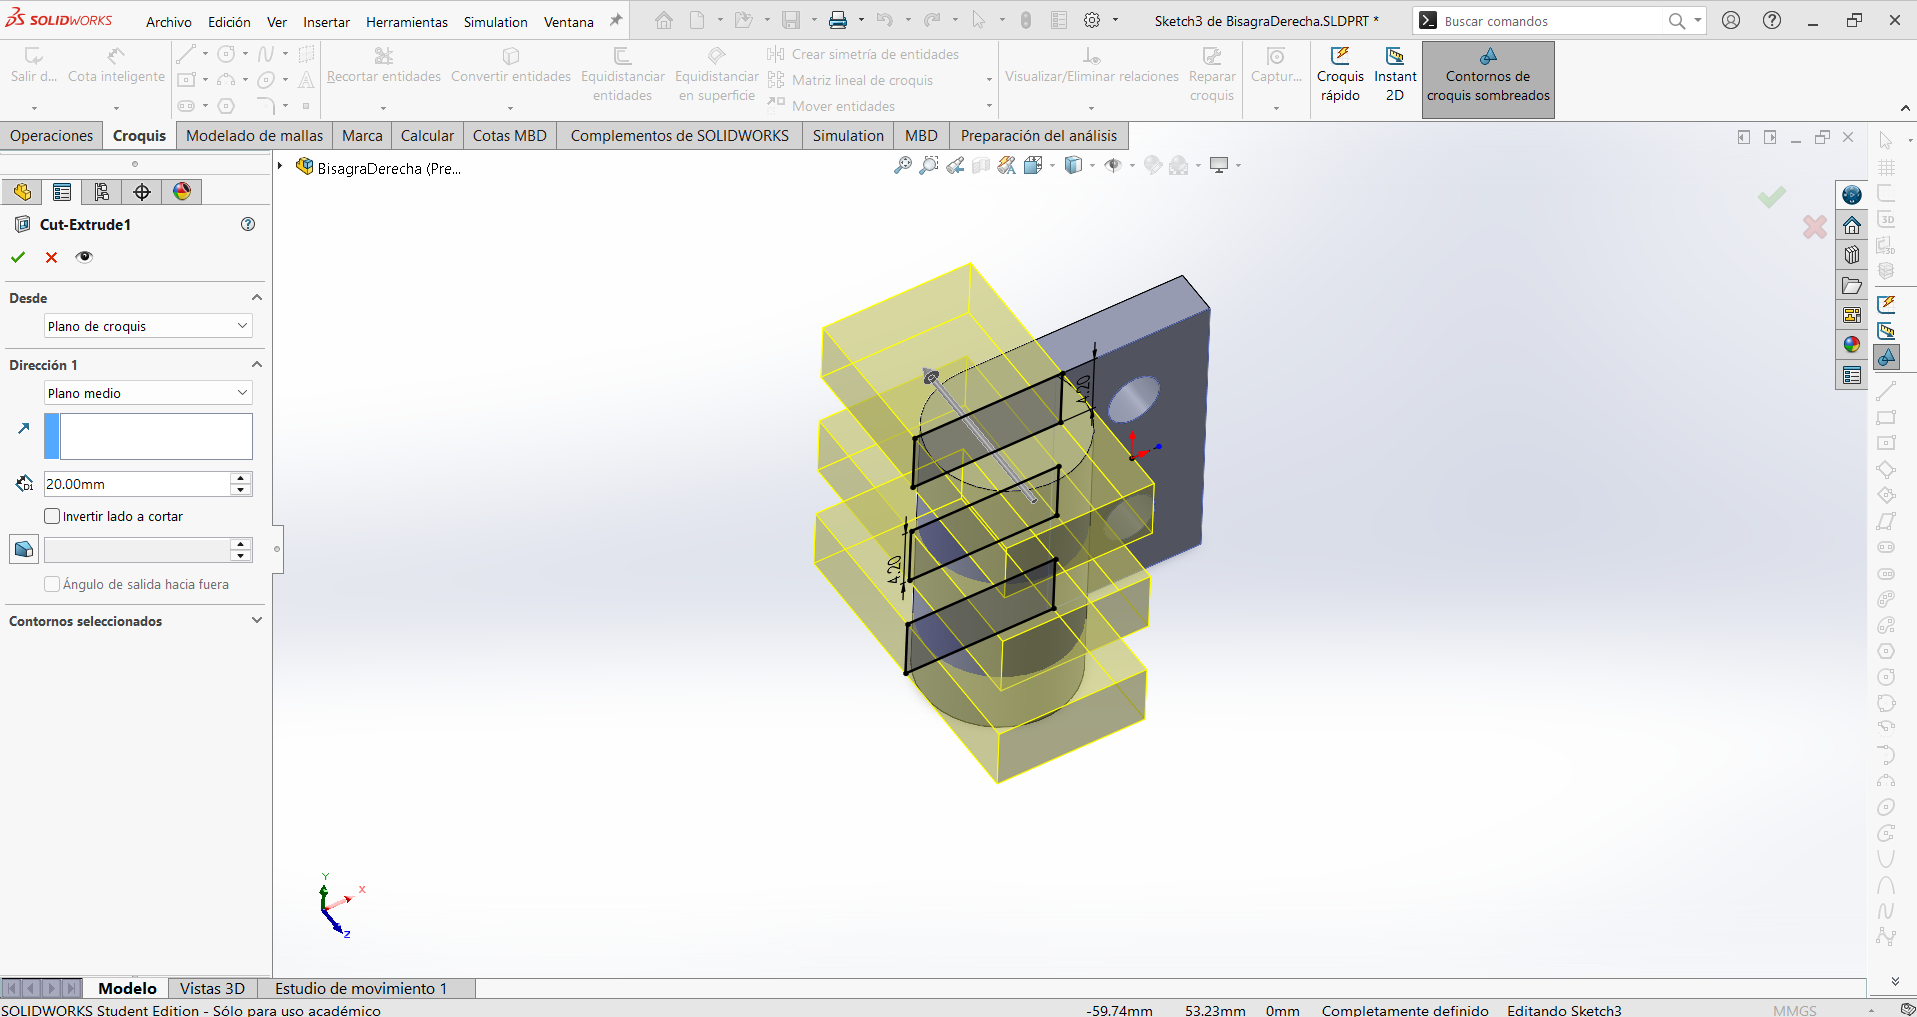Expand the BisagraDerecha tree node arrow
Viewport: 1917px width, 1017px height.
coord(281,166)
